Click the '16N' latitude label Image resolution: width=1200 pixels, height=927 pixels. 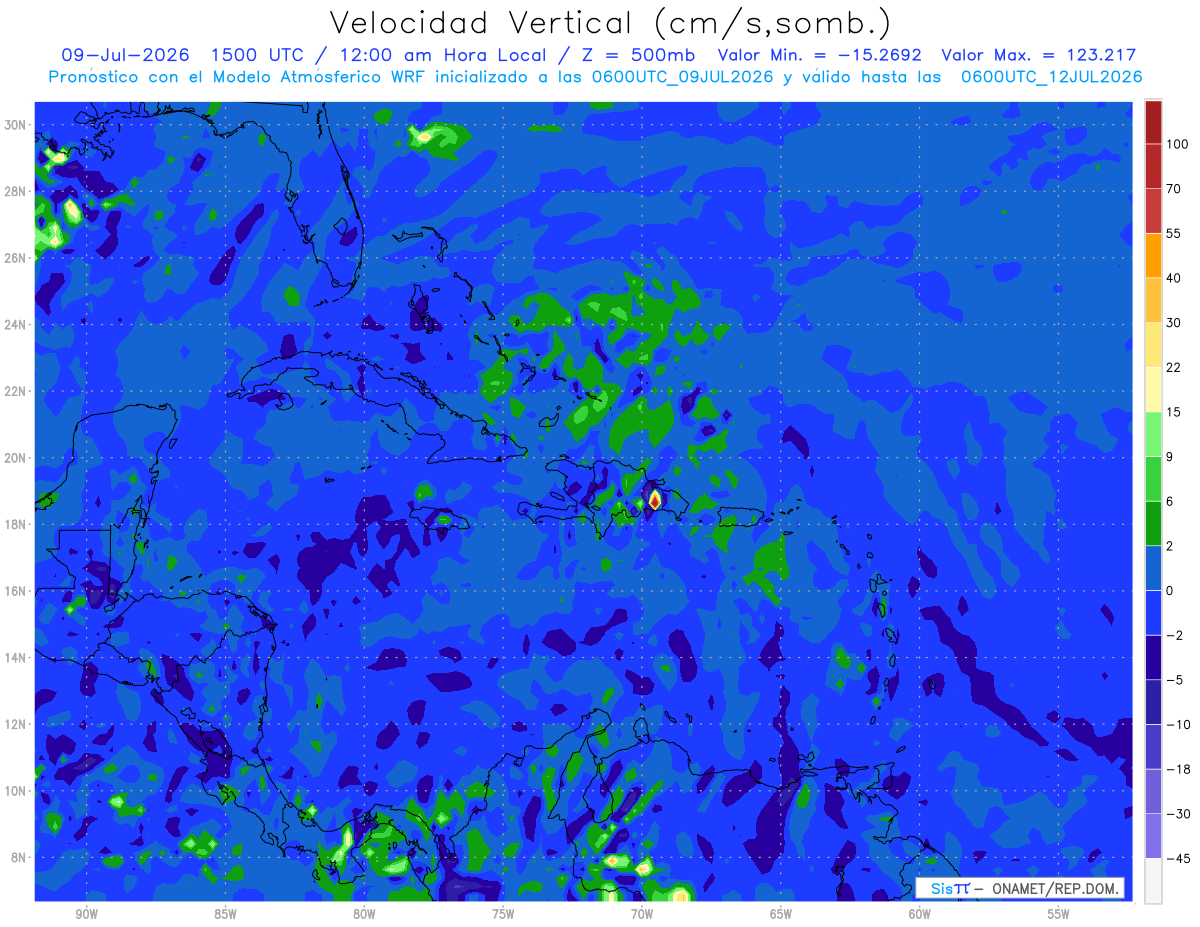(x=17, y=591)
